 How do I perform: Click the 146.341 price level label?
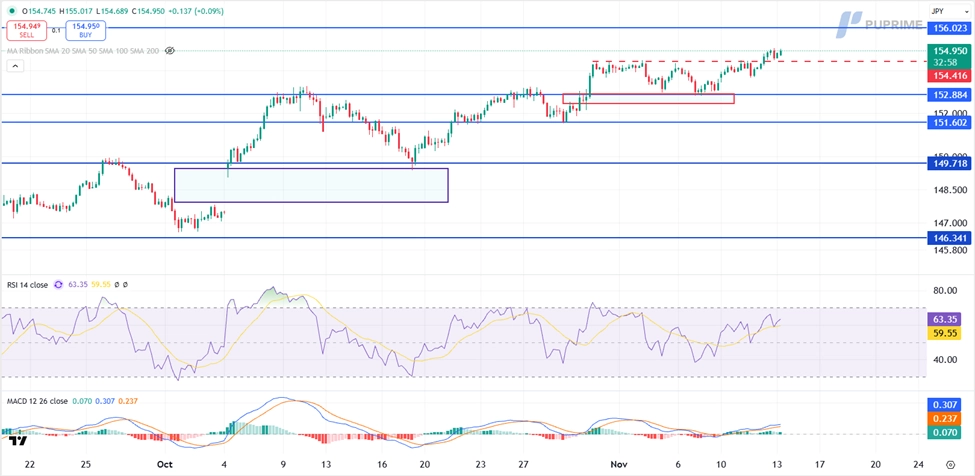950,238
